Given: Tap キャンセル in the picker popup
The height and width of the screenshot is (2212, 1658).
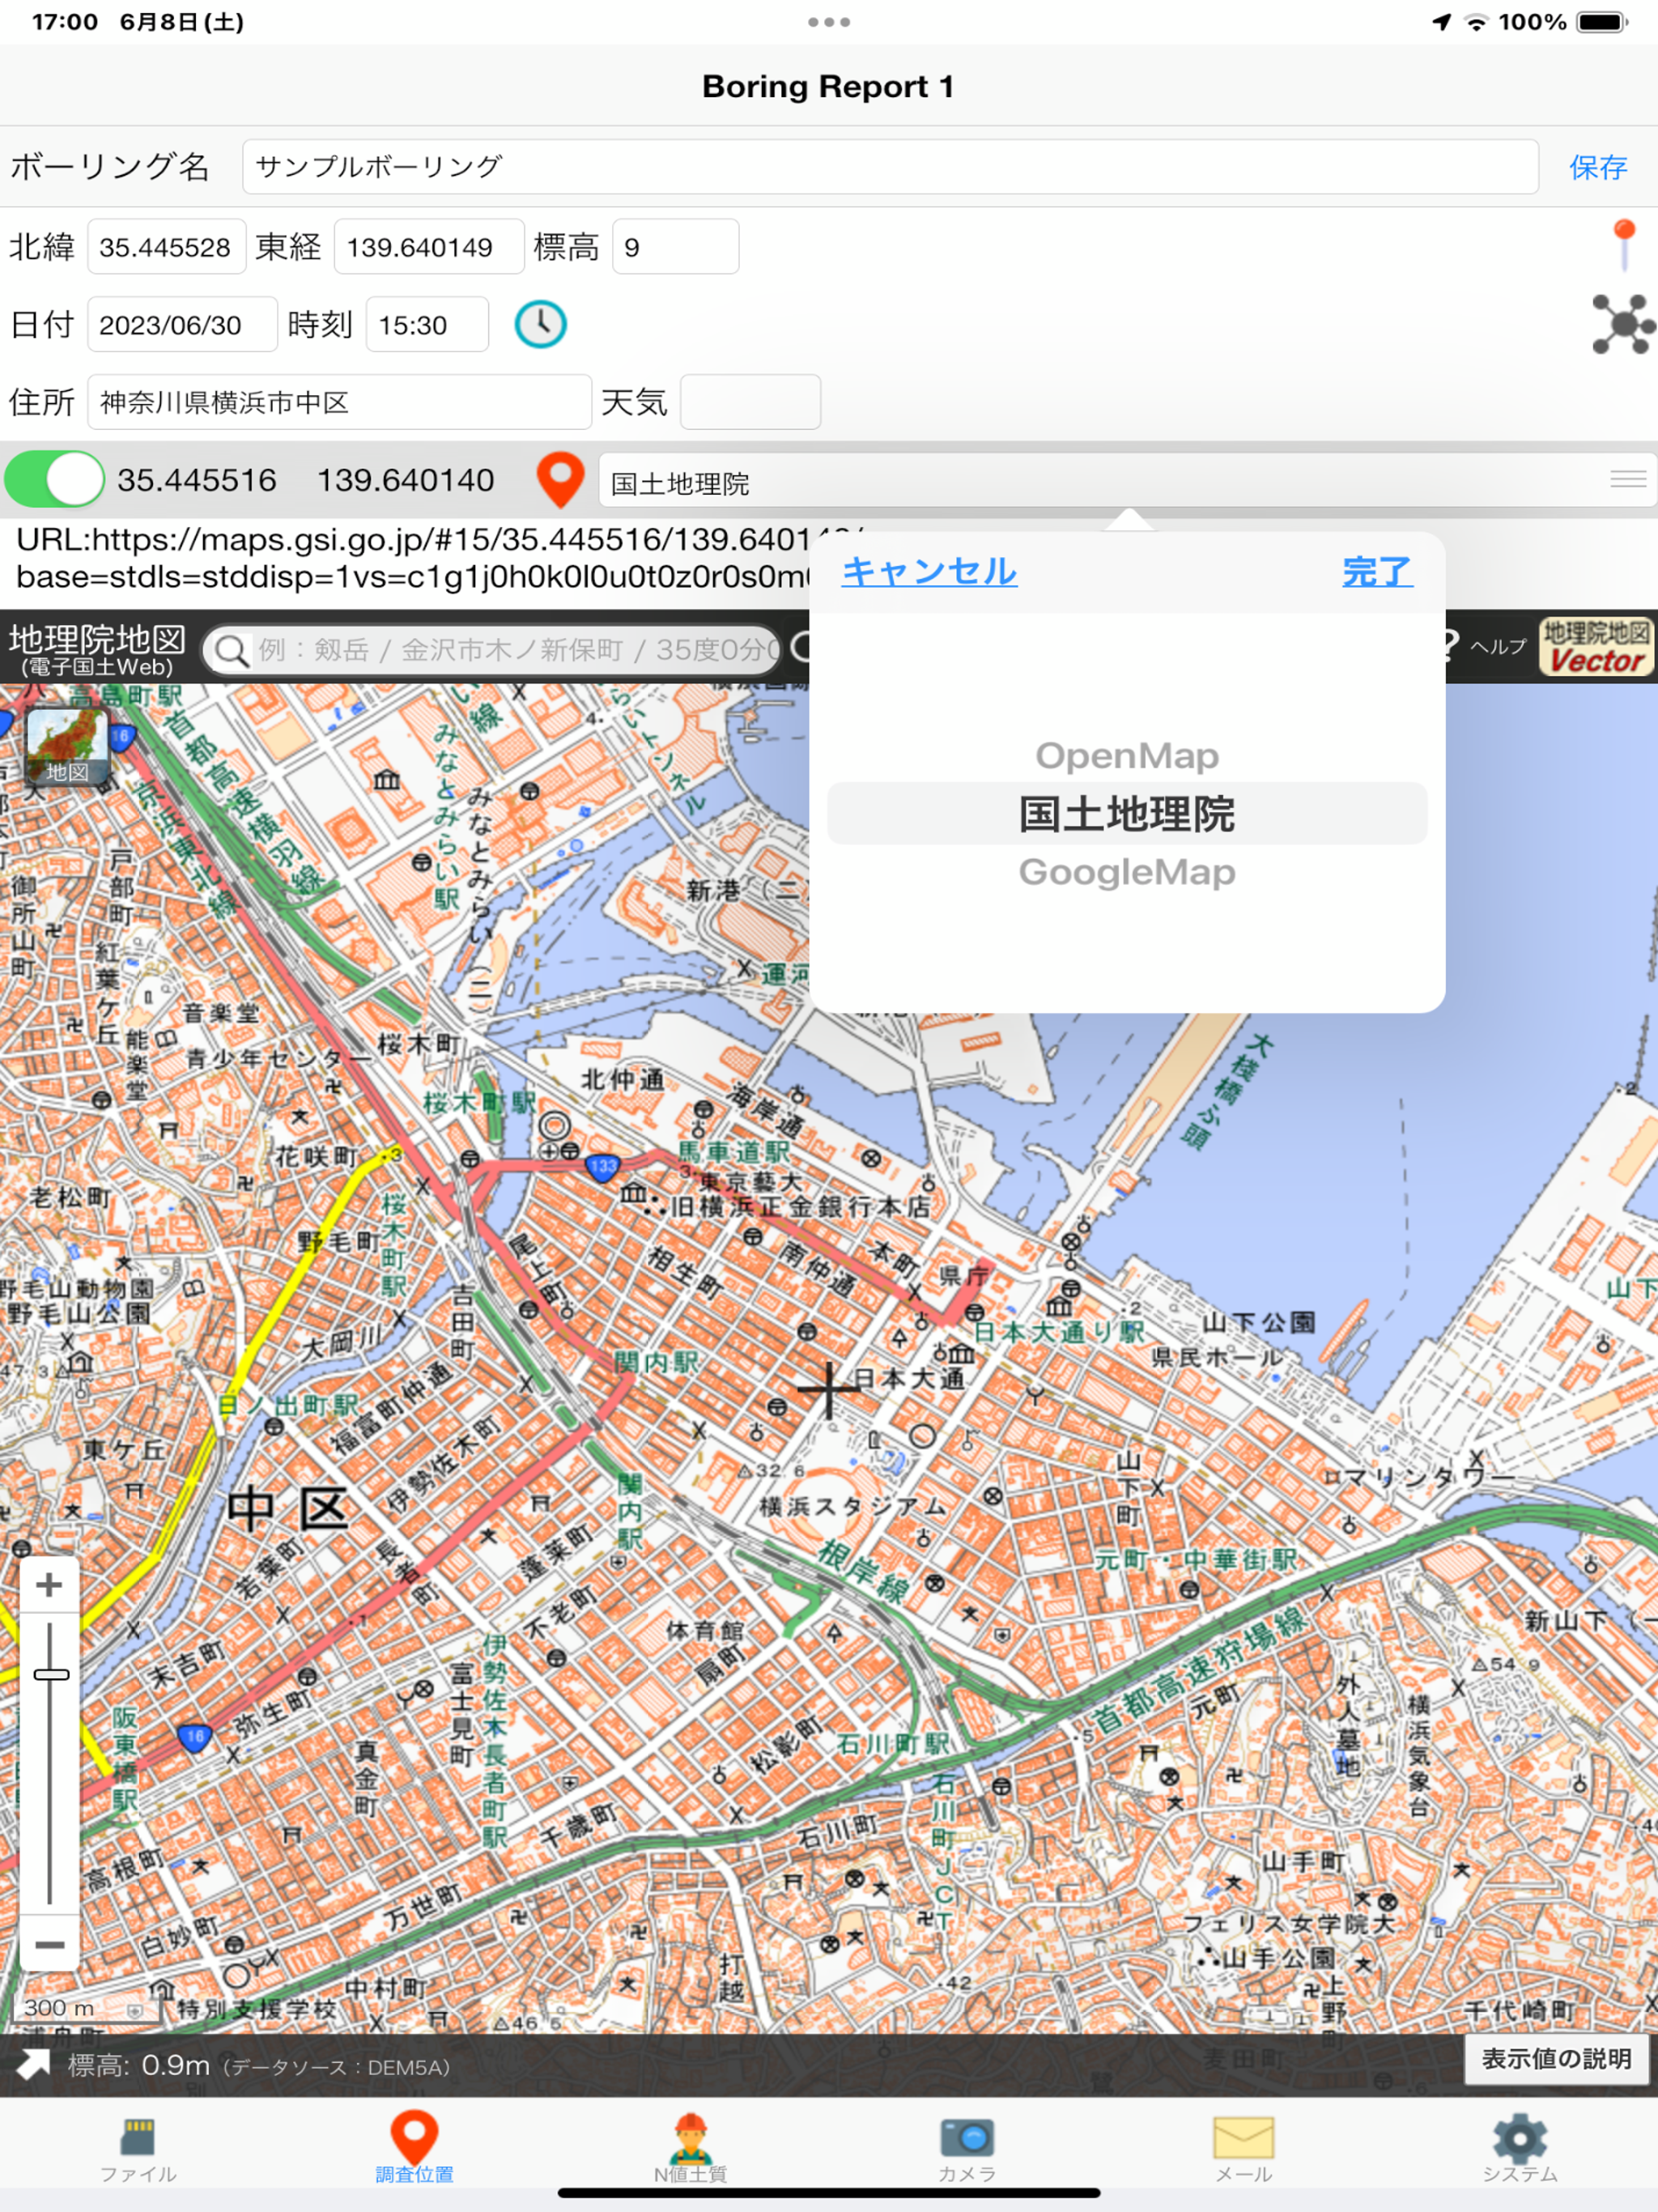Looking at the screenshot, I should point(929,571).
